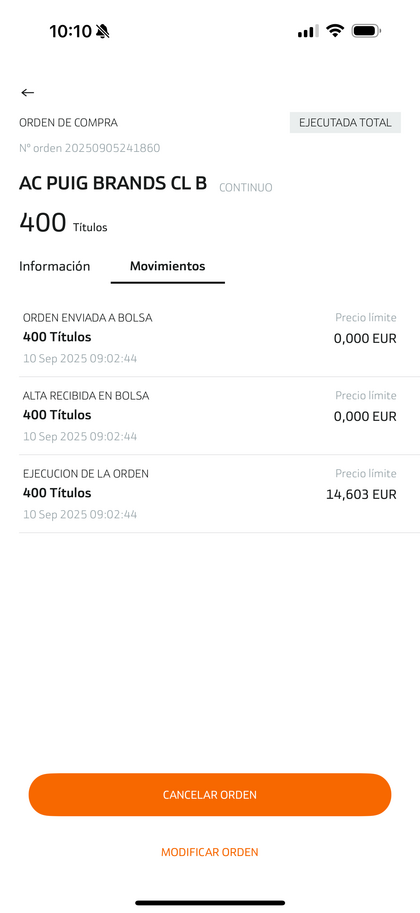
Task: Tap the back arrow icon
Action: pos(27,93)
